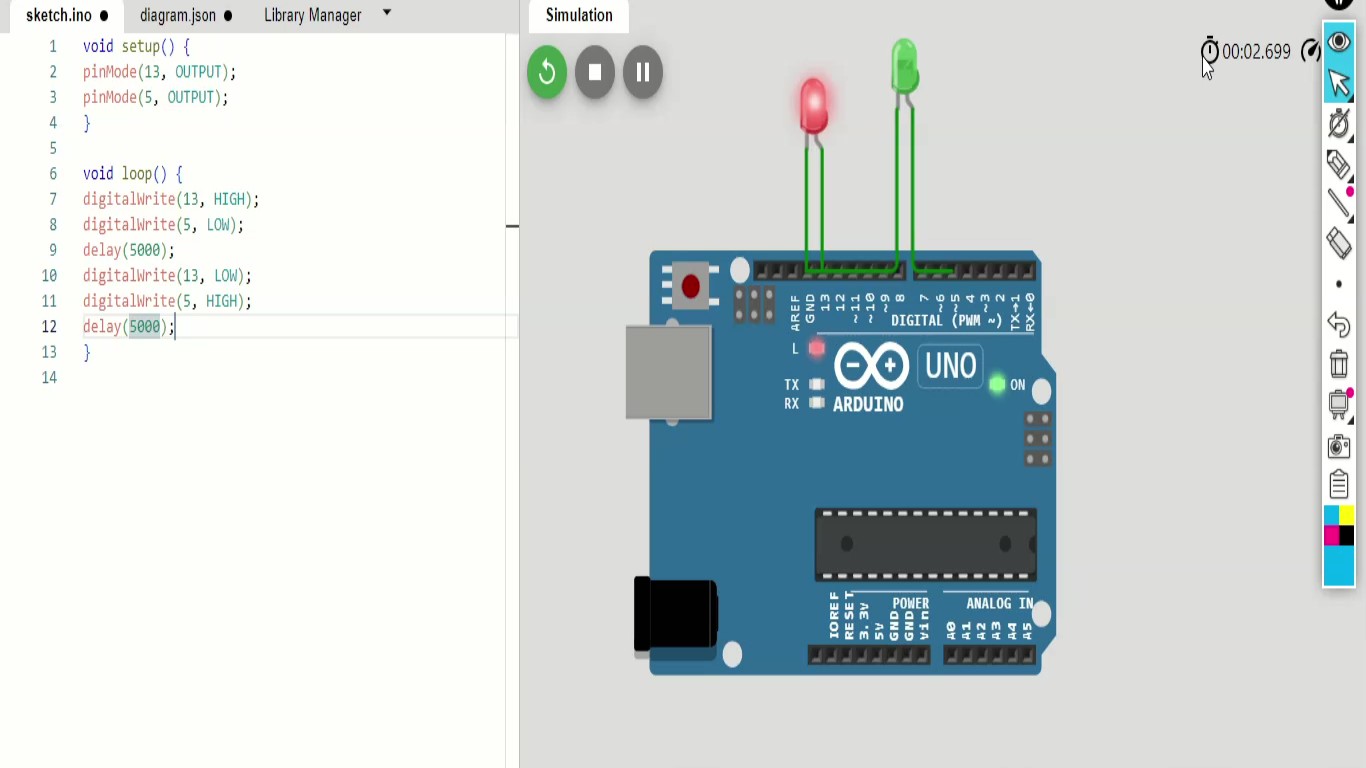
Task: Click the ATmega chip on the board
Action: coord(926,545)
